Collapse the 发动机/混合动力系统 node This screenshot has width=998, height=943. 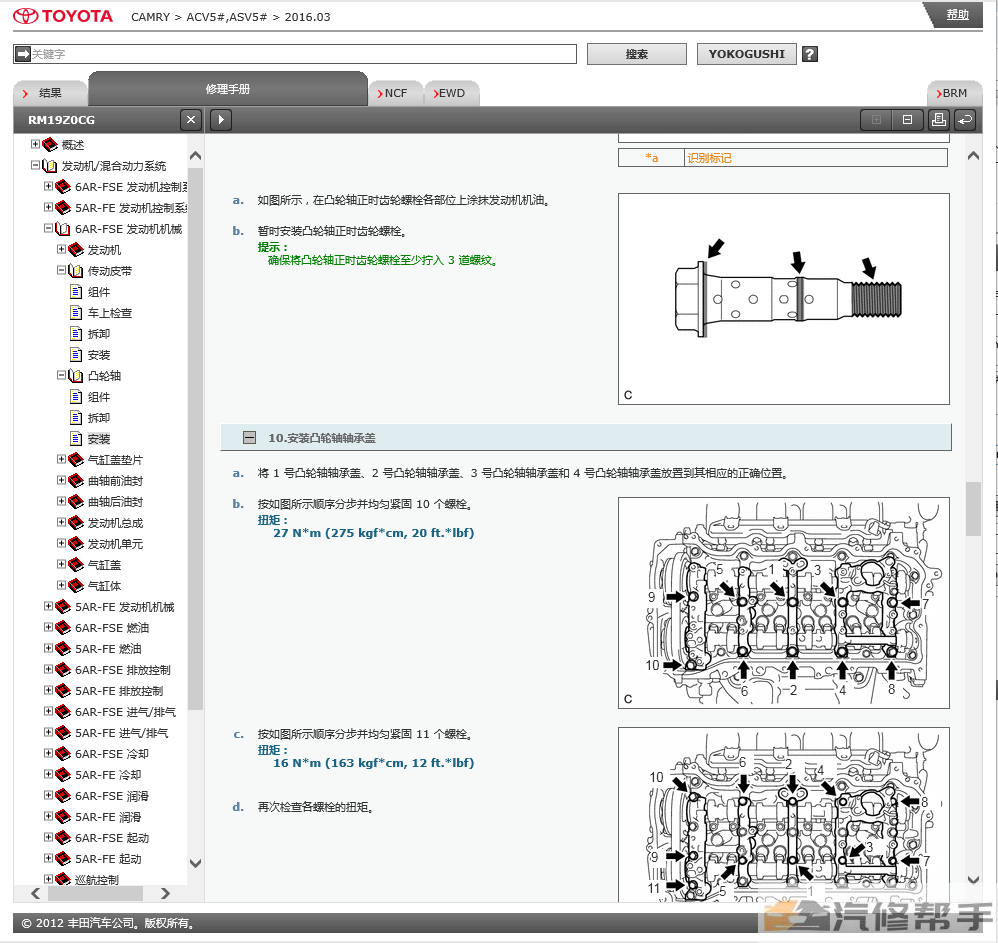[x=36, y=165]
